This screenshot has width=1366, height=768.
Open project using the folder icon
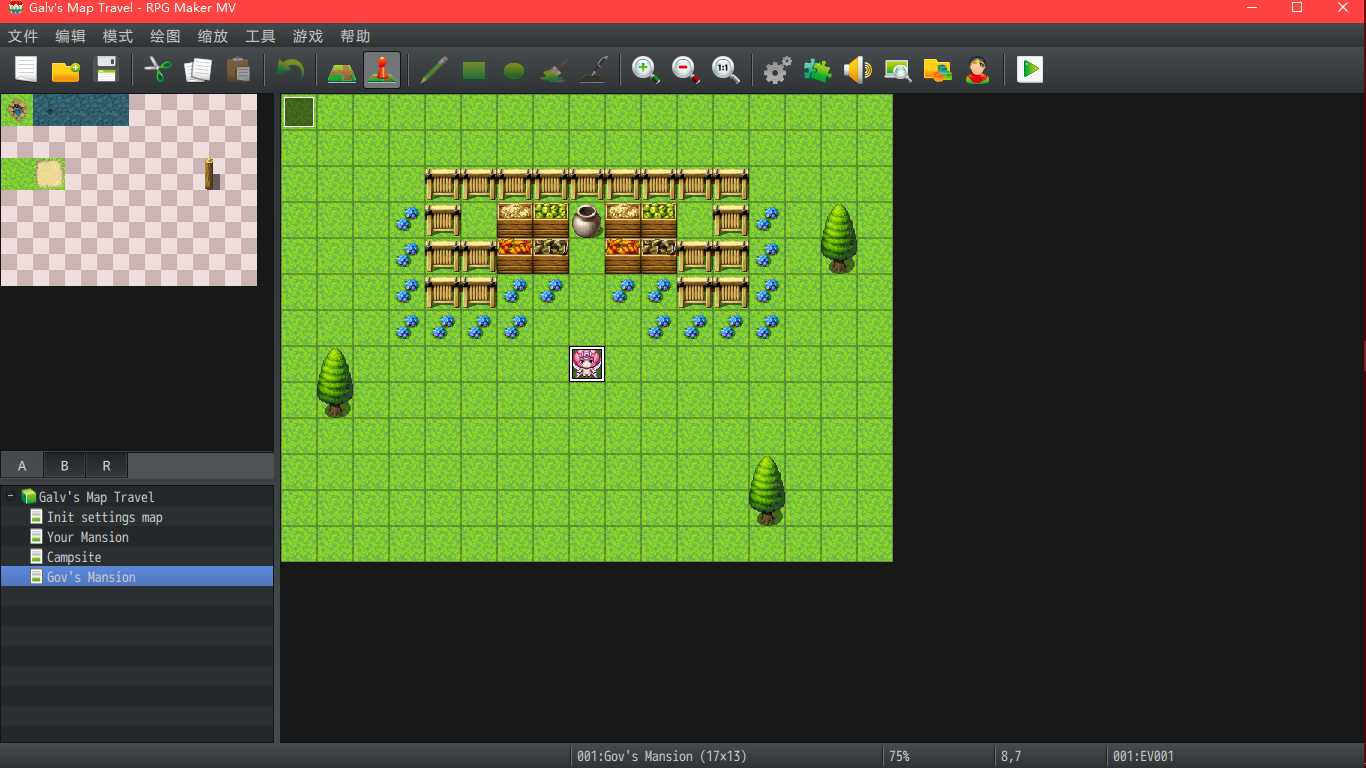[x=66, y=70]
